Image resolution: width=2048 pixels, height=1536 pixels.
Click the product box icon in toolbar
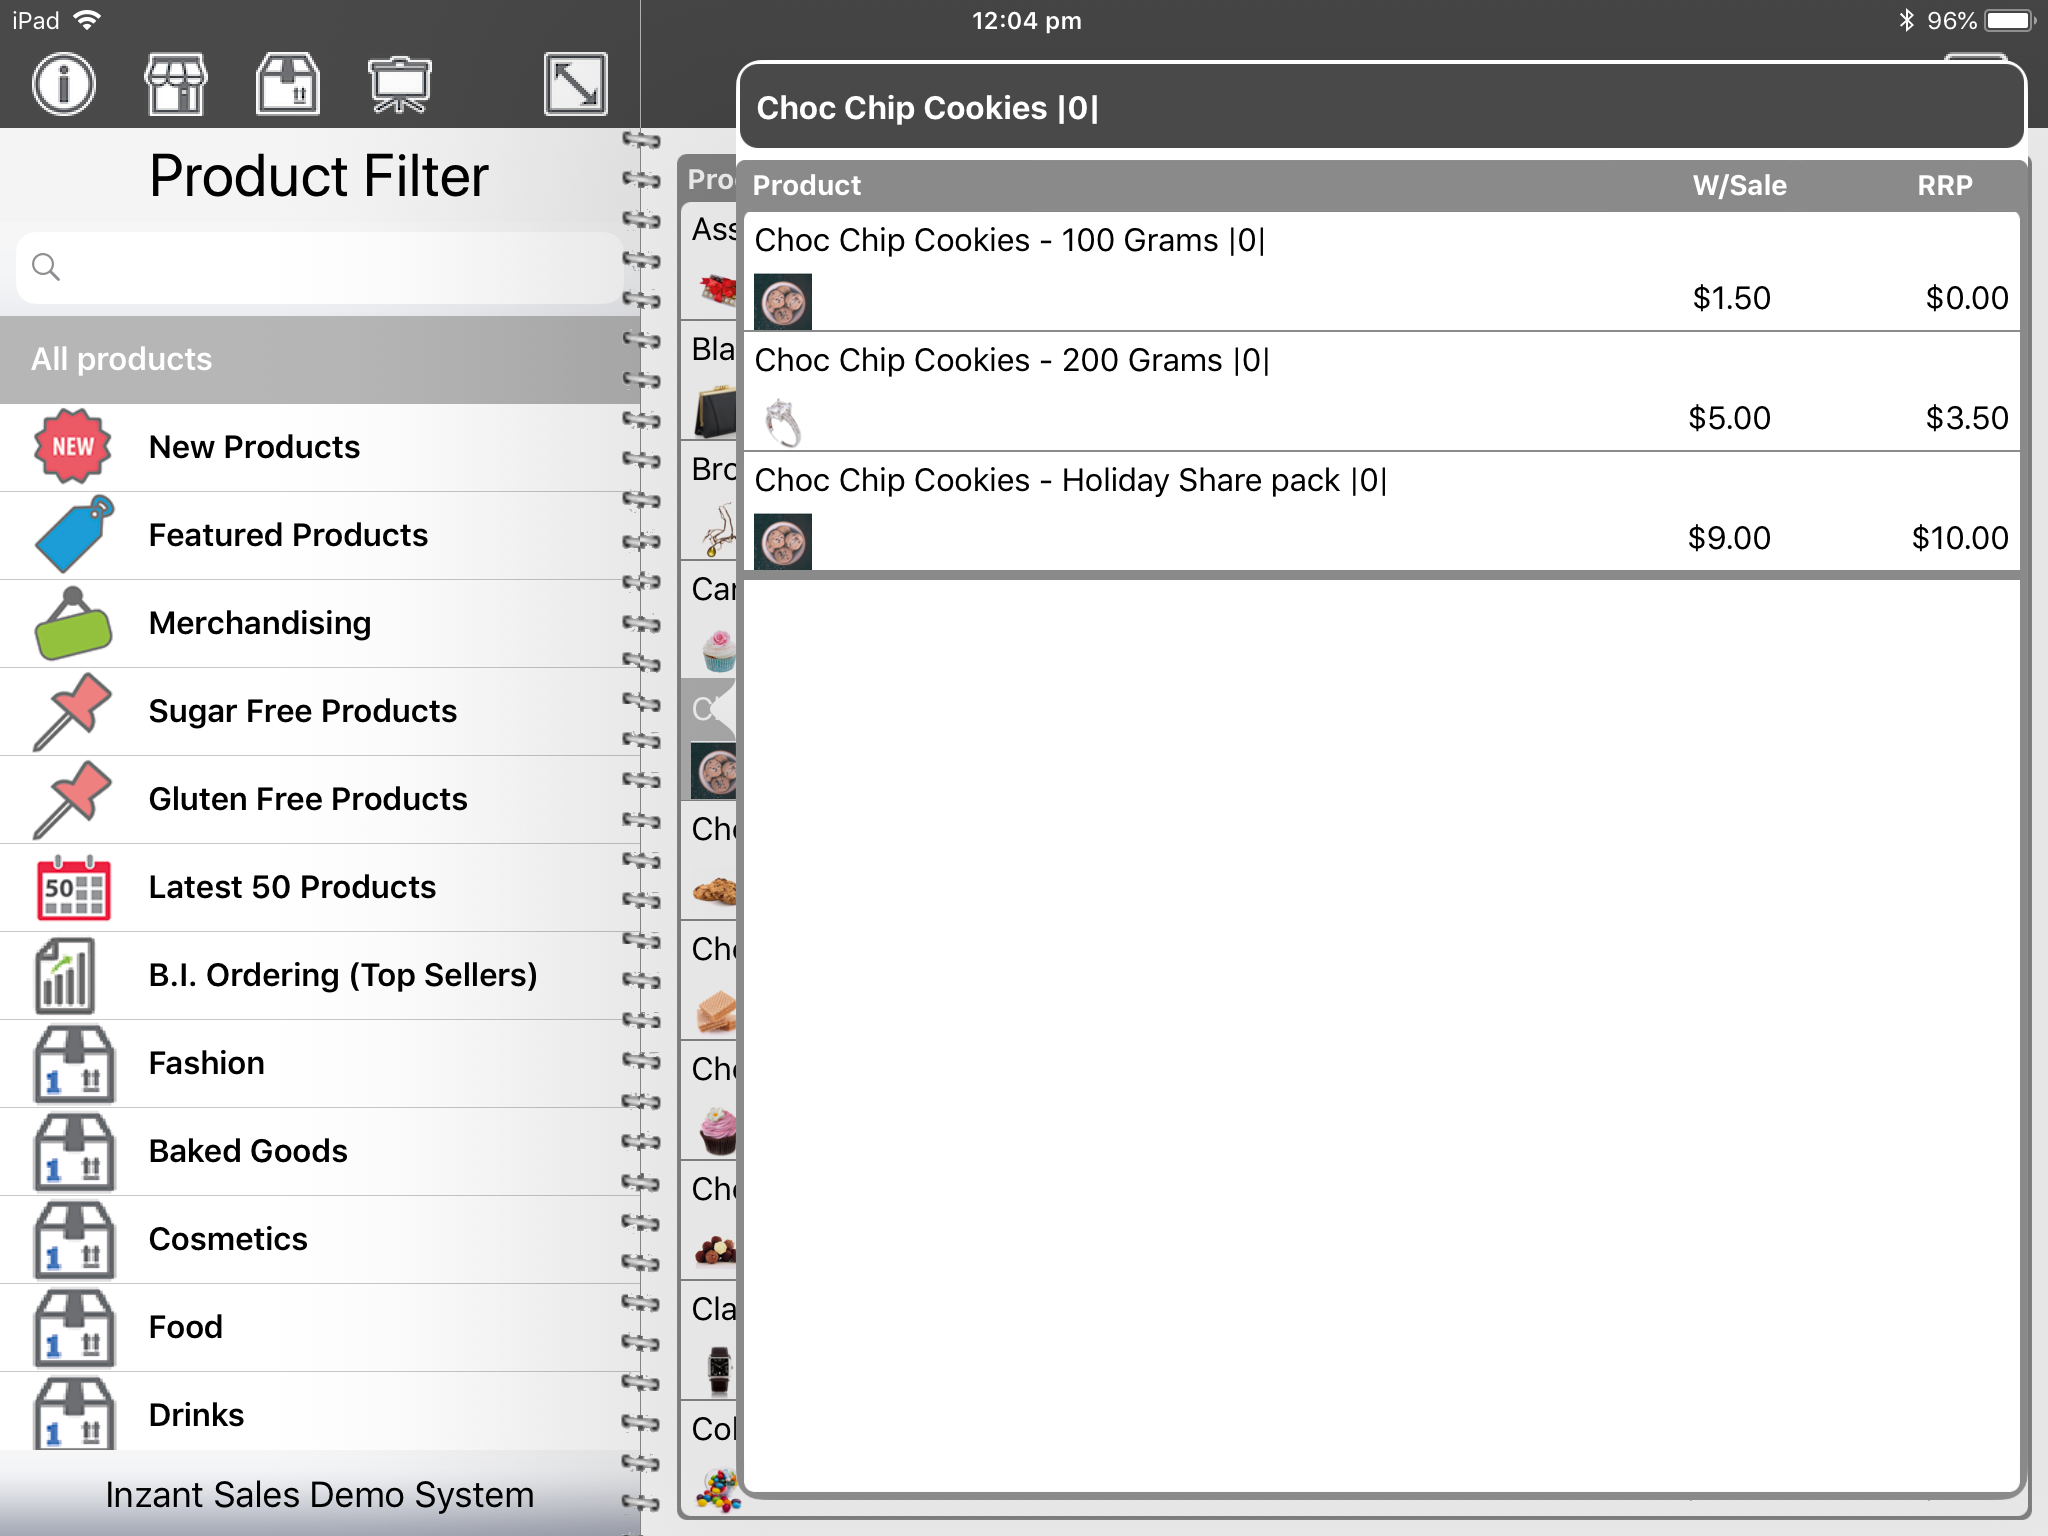coord(288,84)
